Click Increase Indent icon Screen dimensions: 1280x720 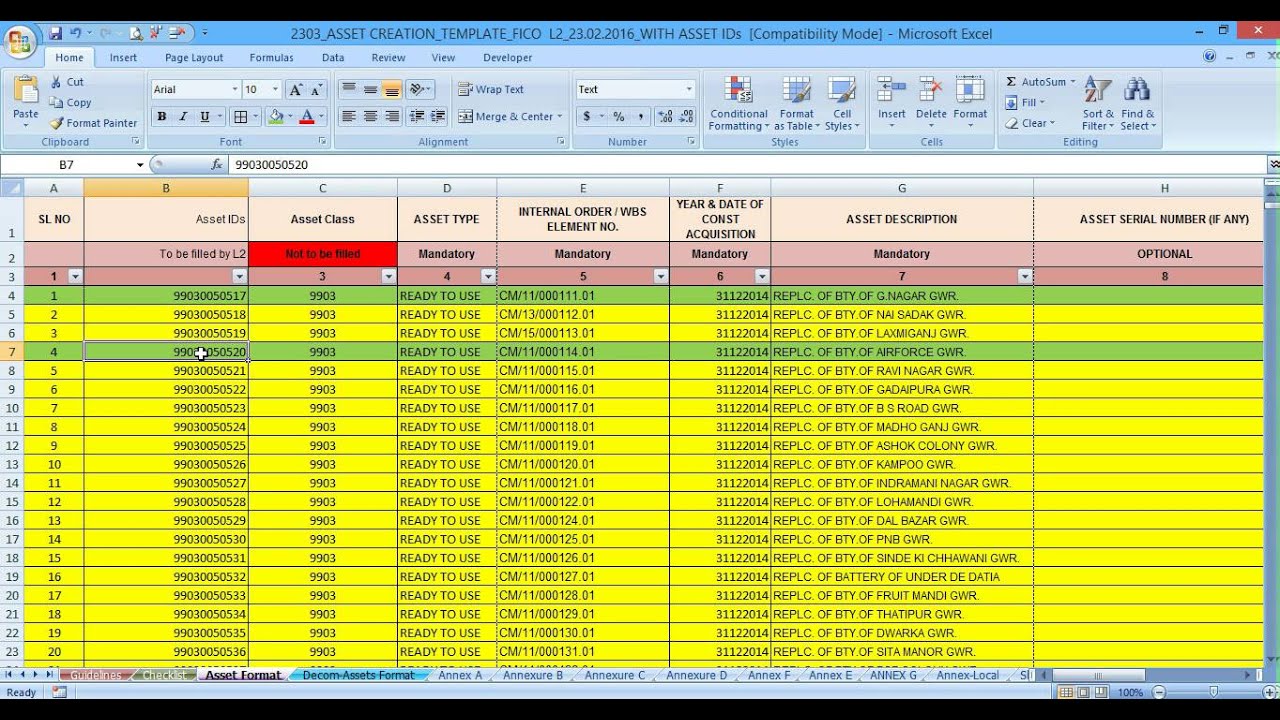coord(438,117)
